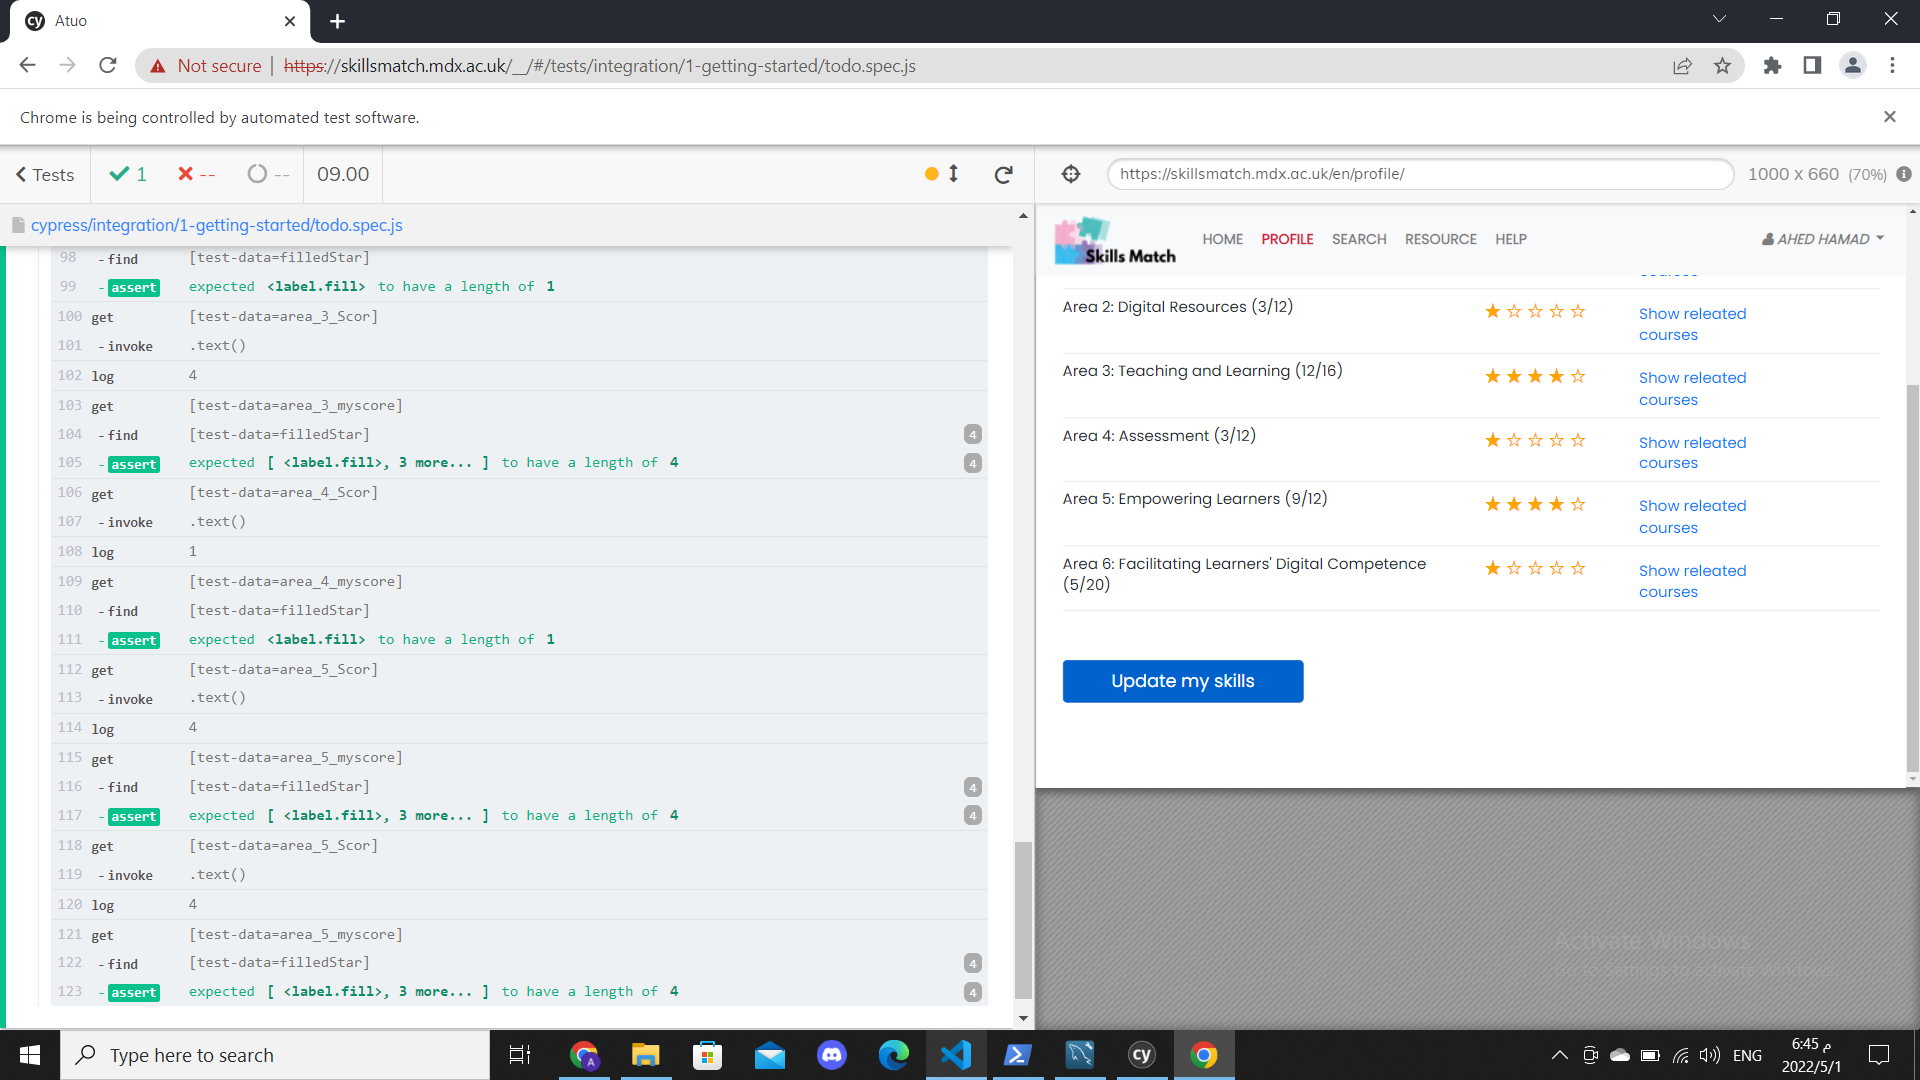The height and width of the screenshot is (1080, 1920).
Task: Click the browser extensions puzzle icon
Action: (x=1772, y=65)
